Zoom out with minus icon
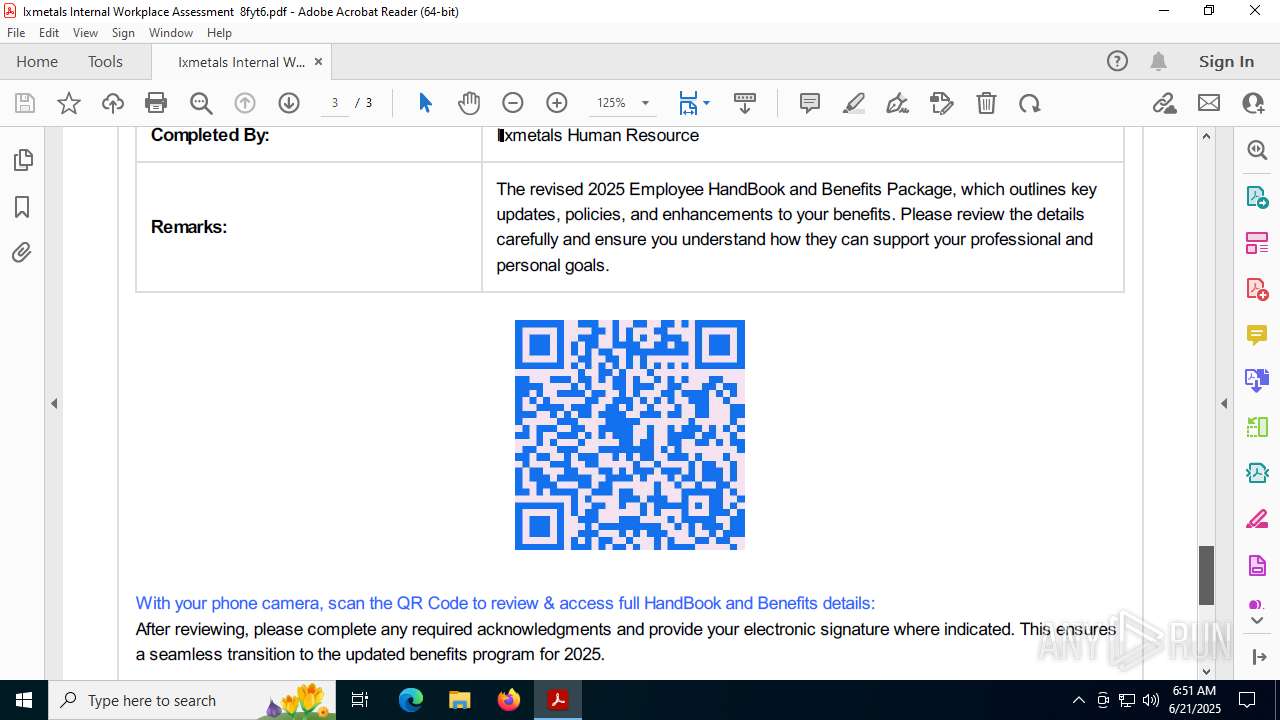Image resolution: width=1280 pixels, height=720 pixels. (x=513, y=103)
